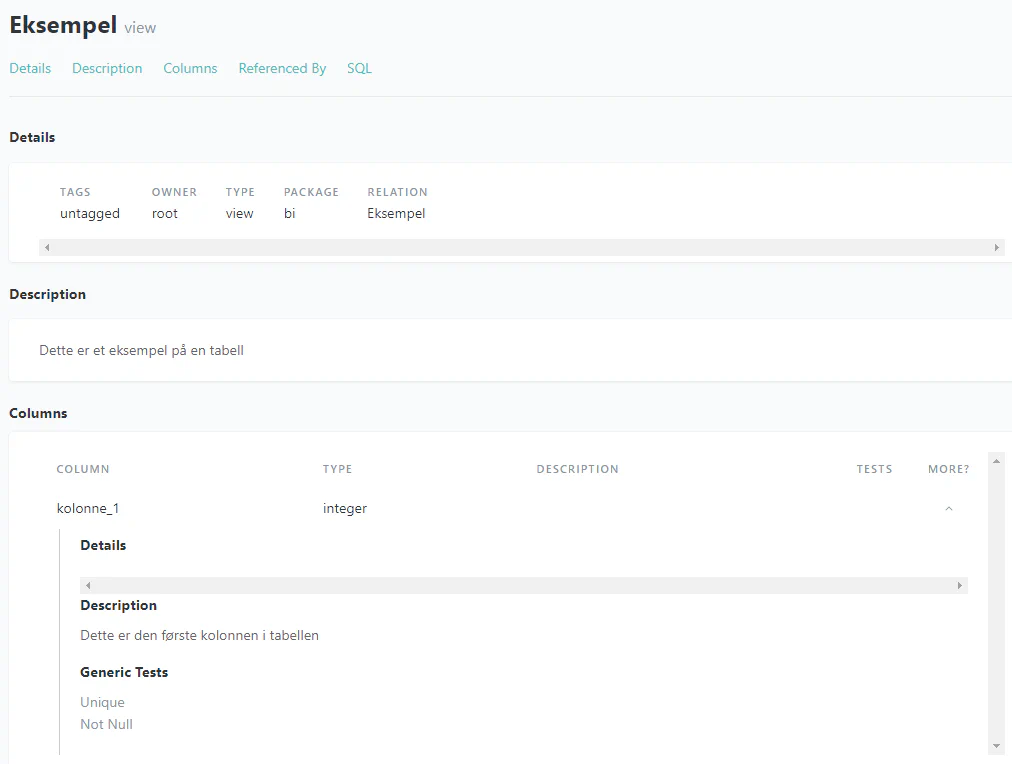Open the SQL tab link
Viewport: 1012px width, 764px height.
359,68
